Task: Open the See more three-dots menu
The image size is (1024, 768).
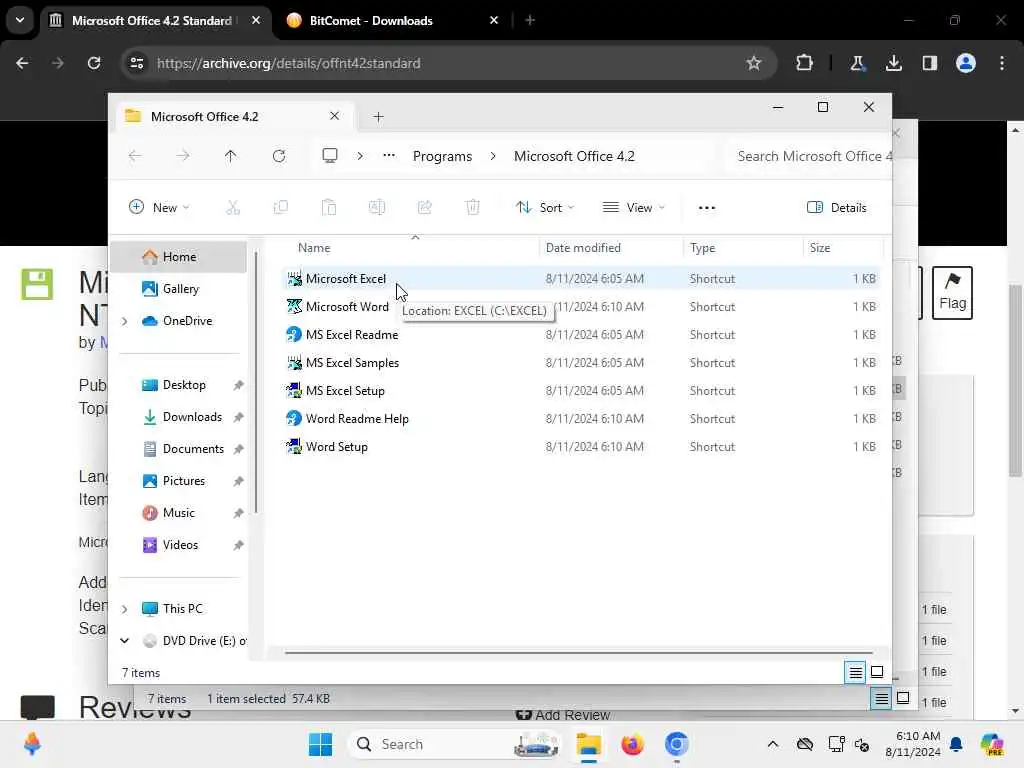Action: [707, 208]
